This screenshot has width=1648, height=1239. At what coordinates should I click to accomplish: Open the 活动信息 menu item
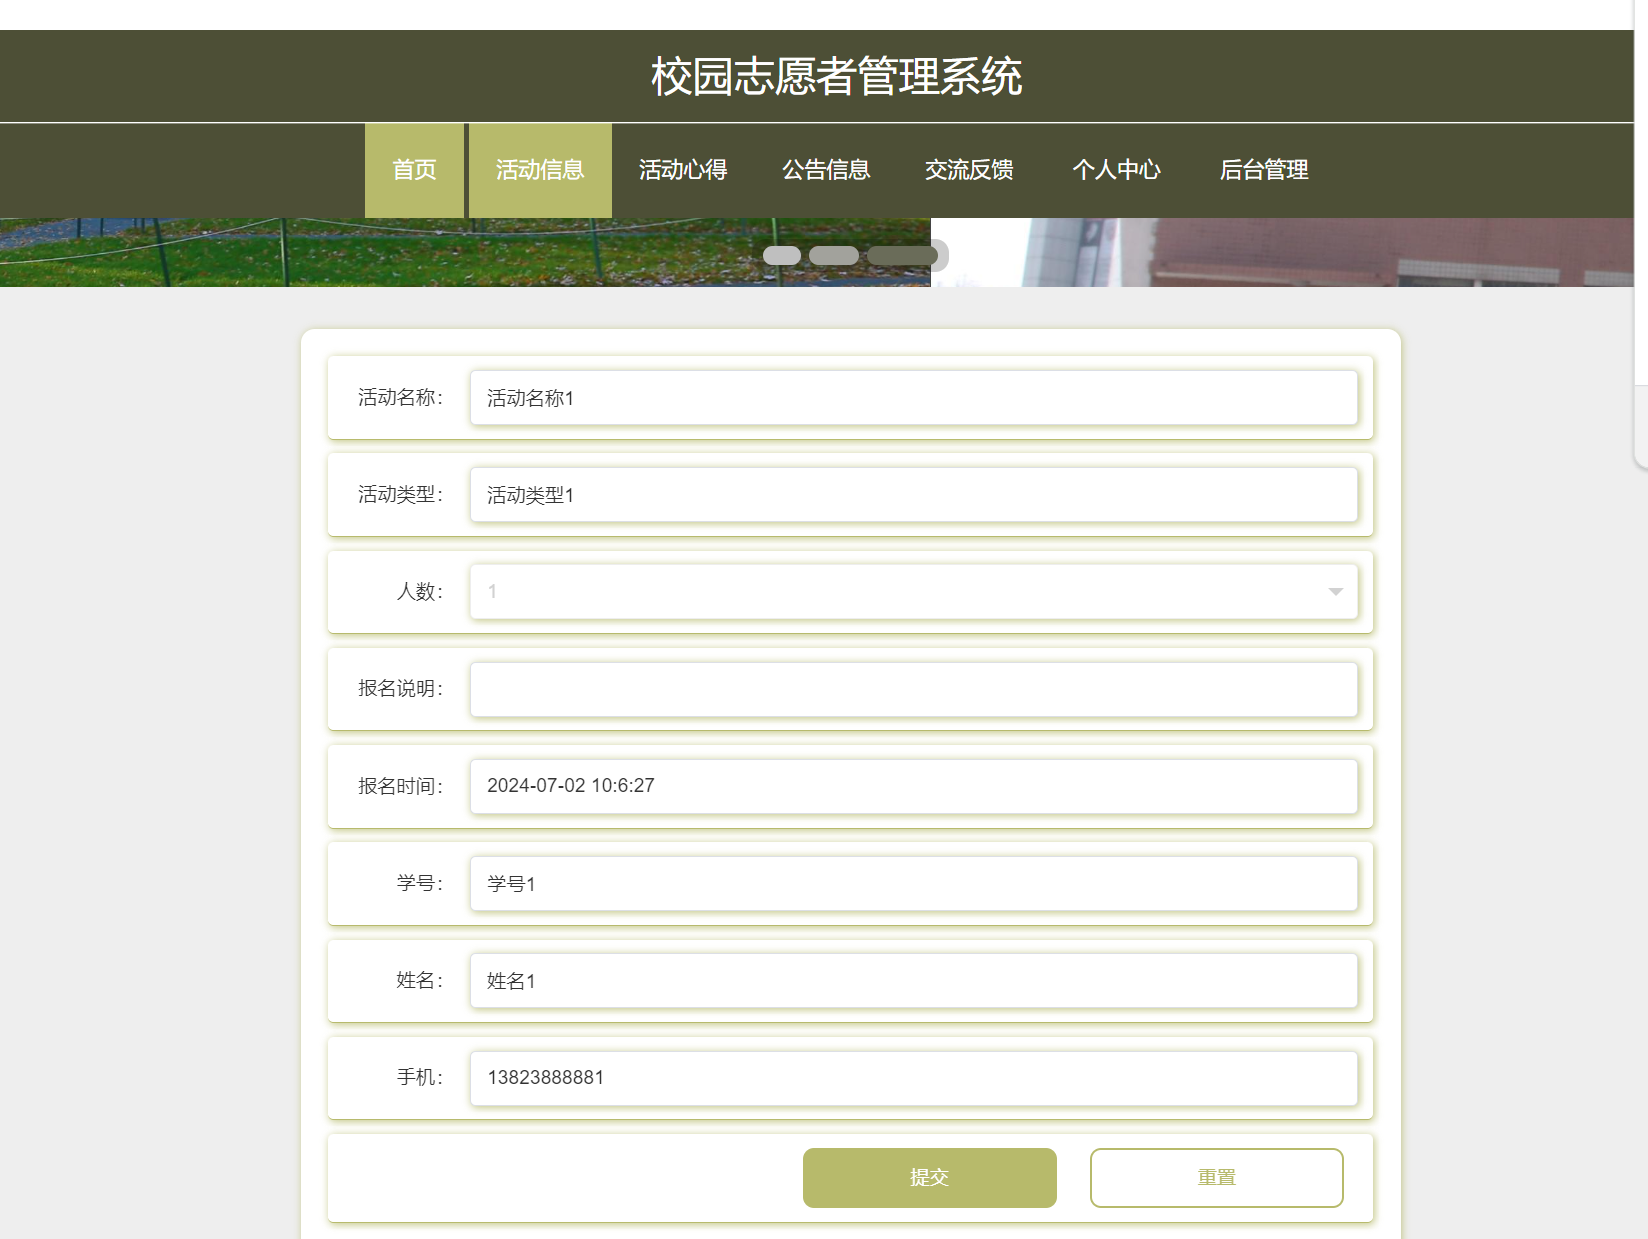coord(539,170)
